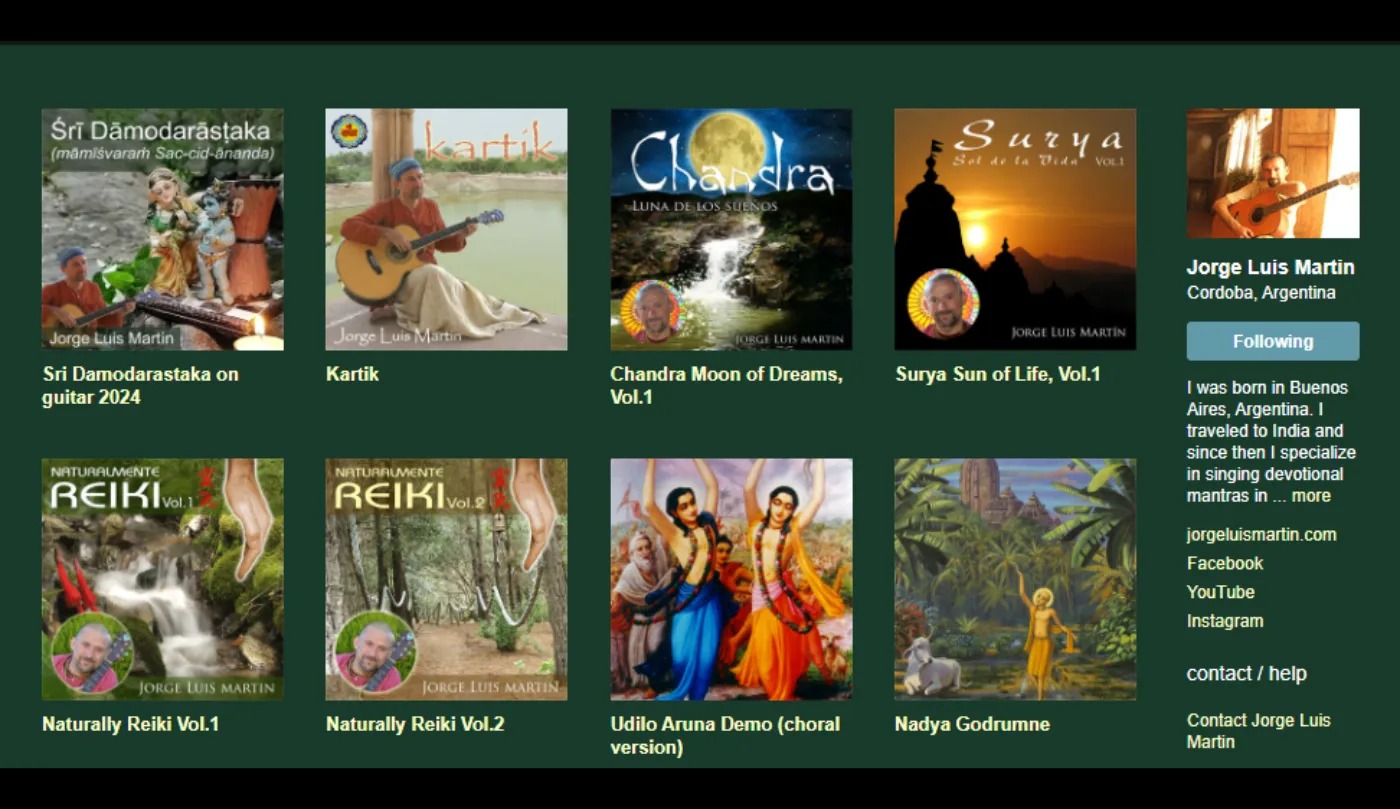Screen dimensions: 1400x809
Task: Open the Chandra Moon of Dreams title link
Action: point(727,386)
